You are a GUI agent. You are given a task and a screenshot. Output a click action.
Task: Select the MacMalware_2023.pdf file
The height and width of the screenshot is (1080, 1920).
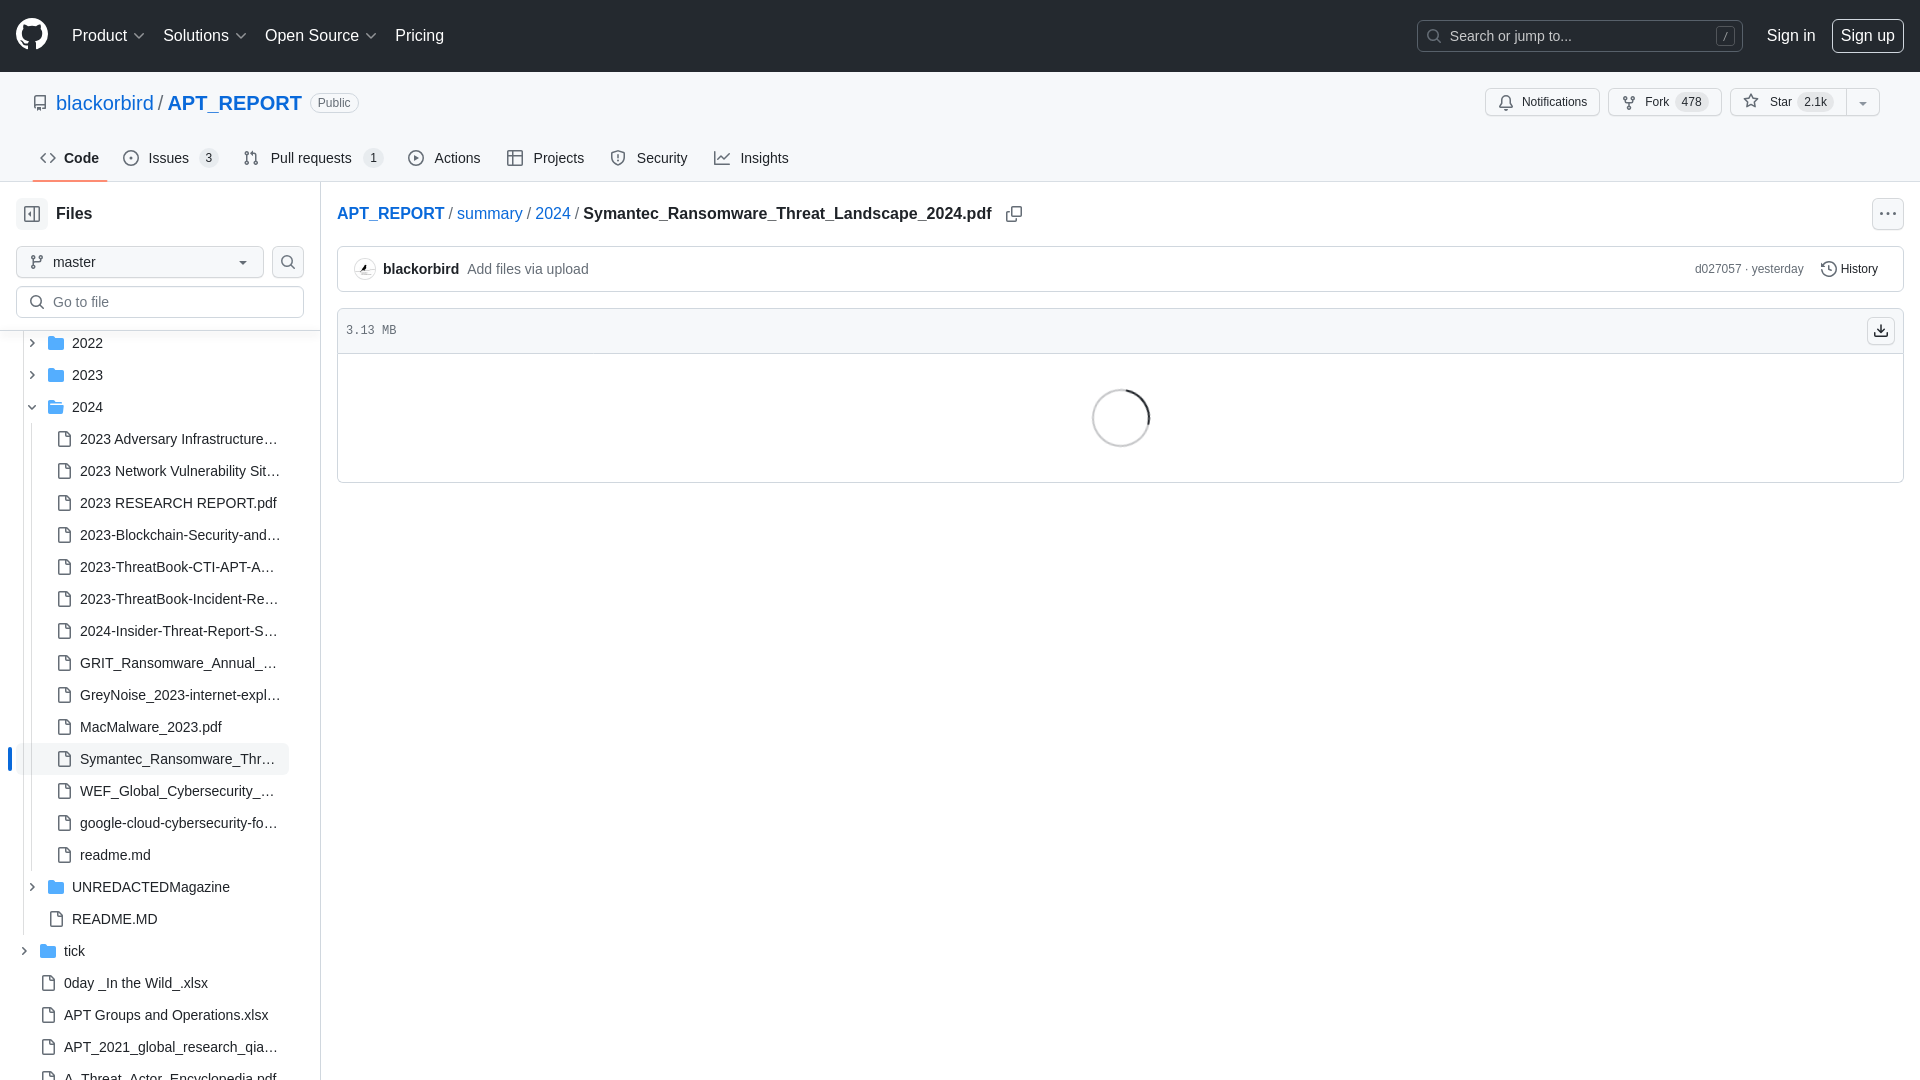click(x=151, y=727)
